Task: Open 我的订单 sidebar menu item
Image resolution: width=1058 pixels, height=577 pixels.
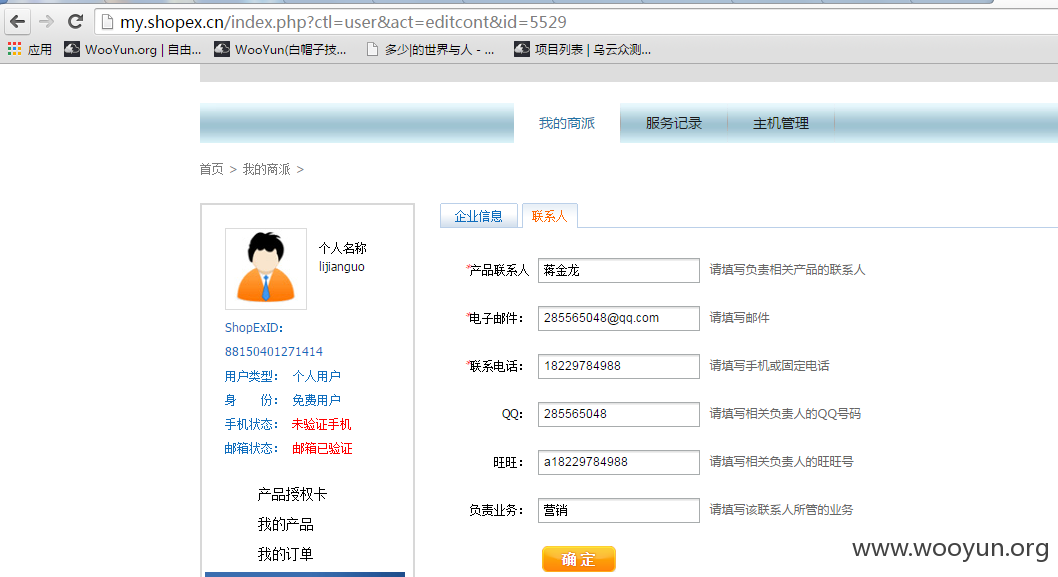Action: 285,554
